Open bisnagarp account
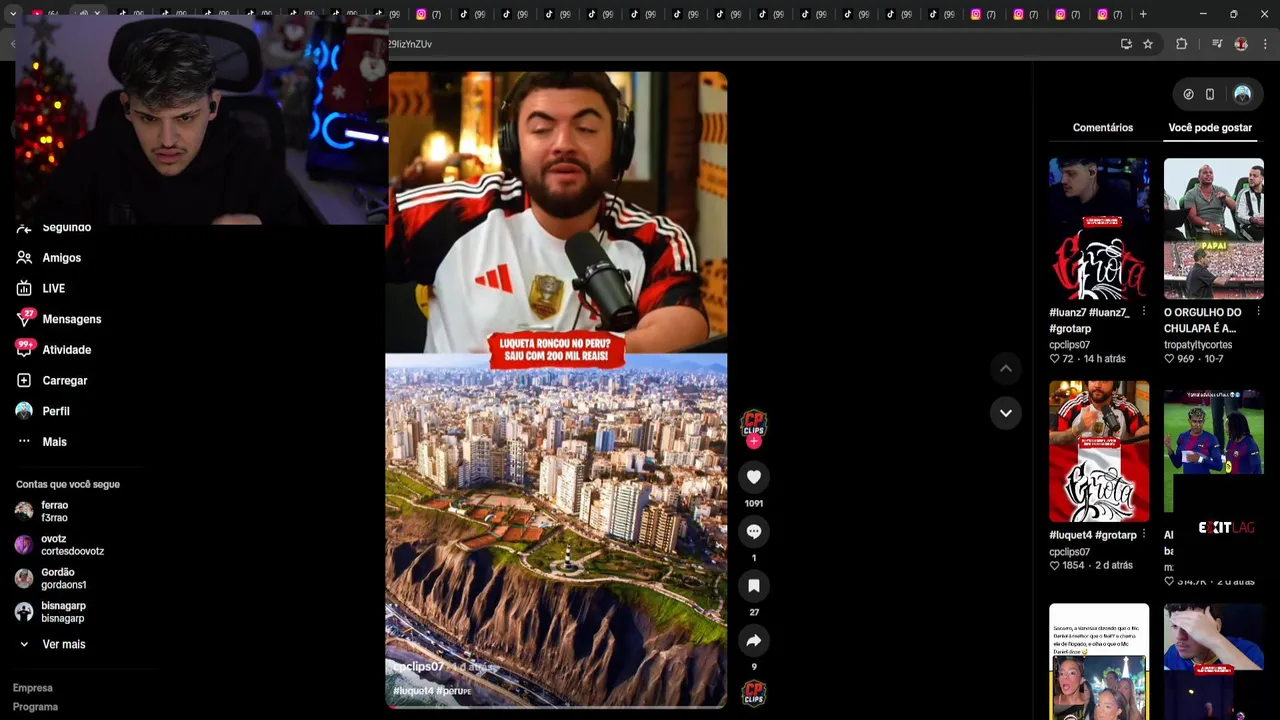The image size is (1280, 720). pos(52,612)
